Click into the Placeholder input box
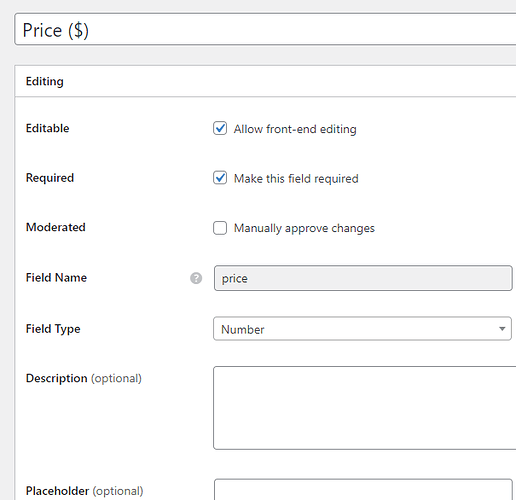 tap(363, 489)
